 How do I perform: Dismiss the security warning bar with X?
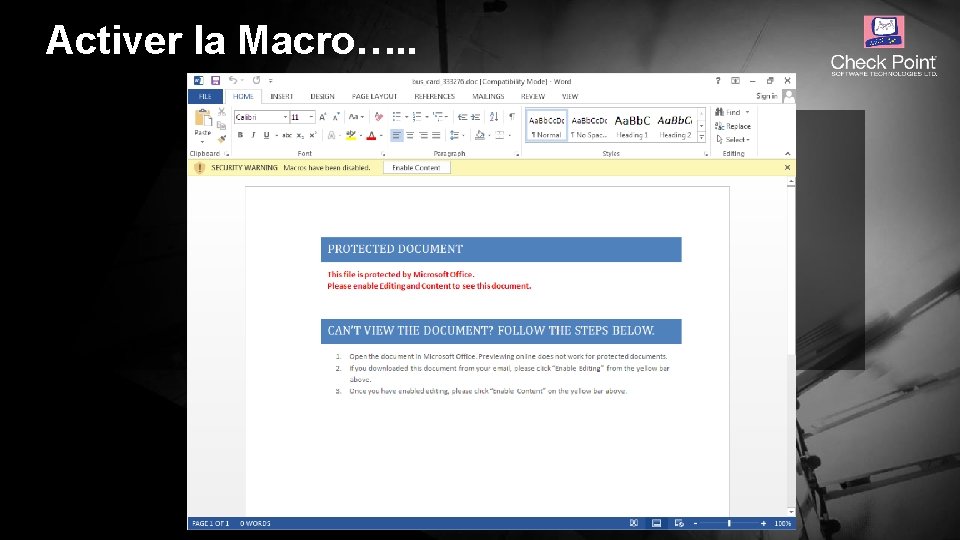787,168
